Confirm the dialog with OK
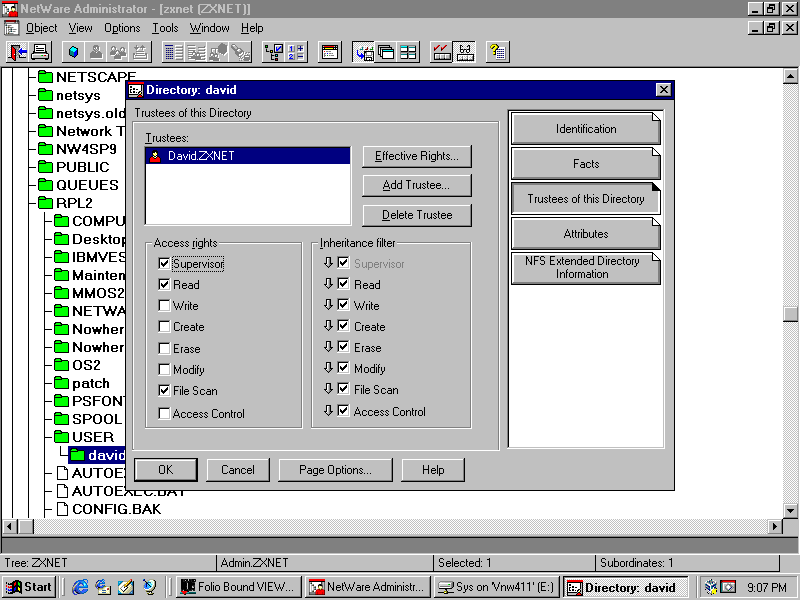800x600 pixels. 166,469
